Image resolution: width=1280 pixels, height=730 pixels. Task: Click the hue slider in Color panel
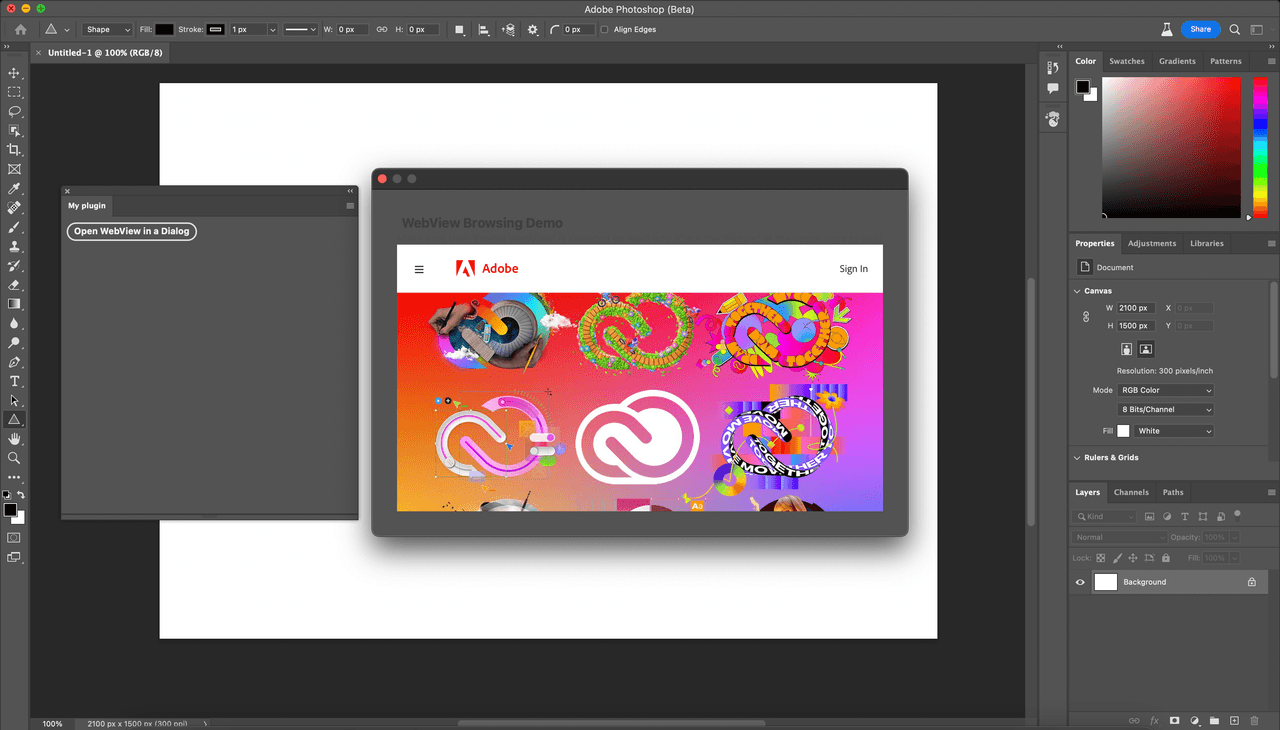pyautogui.click(x=1260, y=146)
